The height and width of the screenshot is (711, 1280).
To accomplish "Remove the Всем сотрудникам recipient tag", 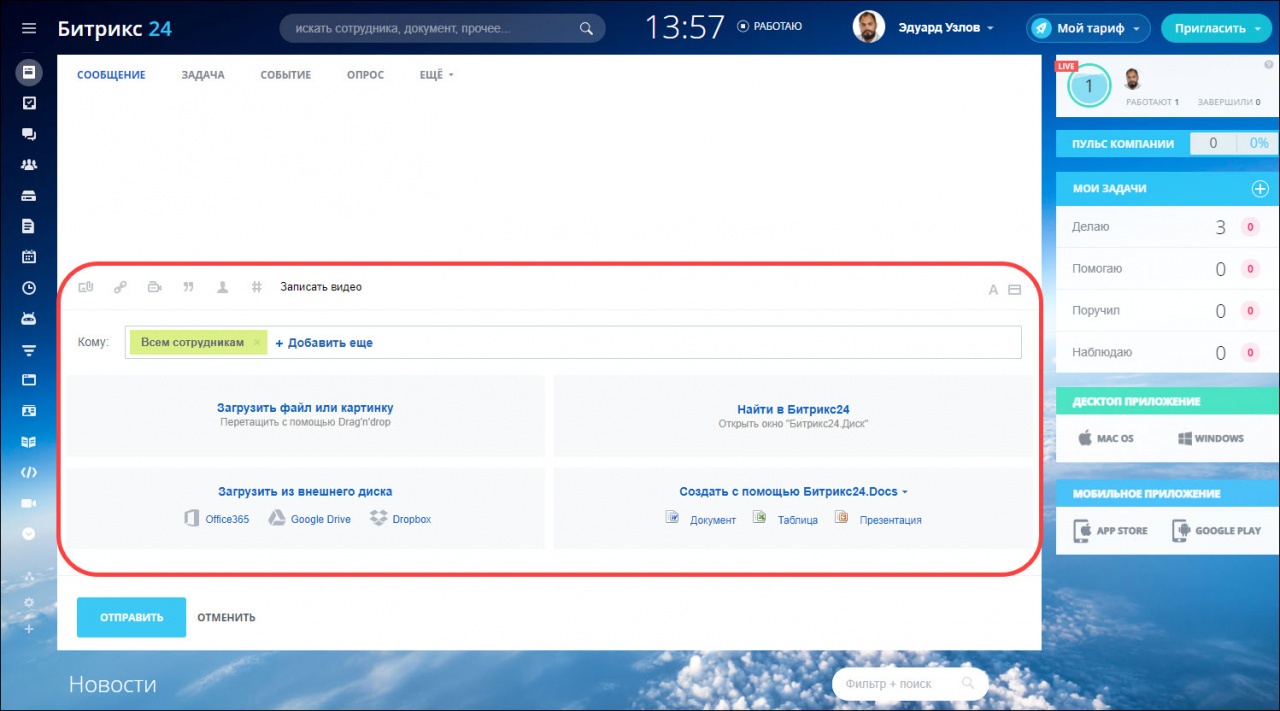I will [257, 343].
